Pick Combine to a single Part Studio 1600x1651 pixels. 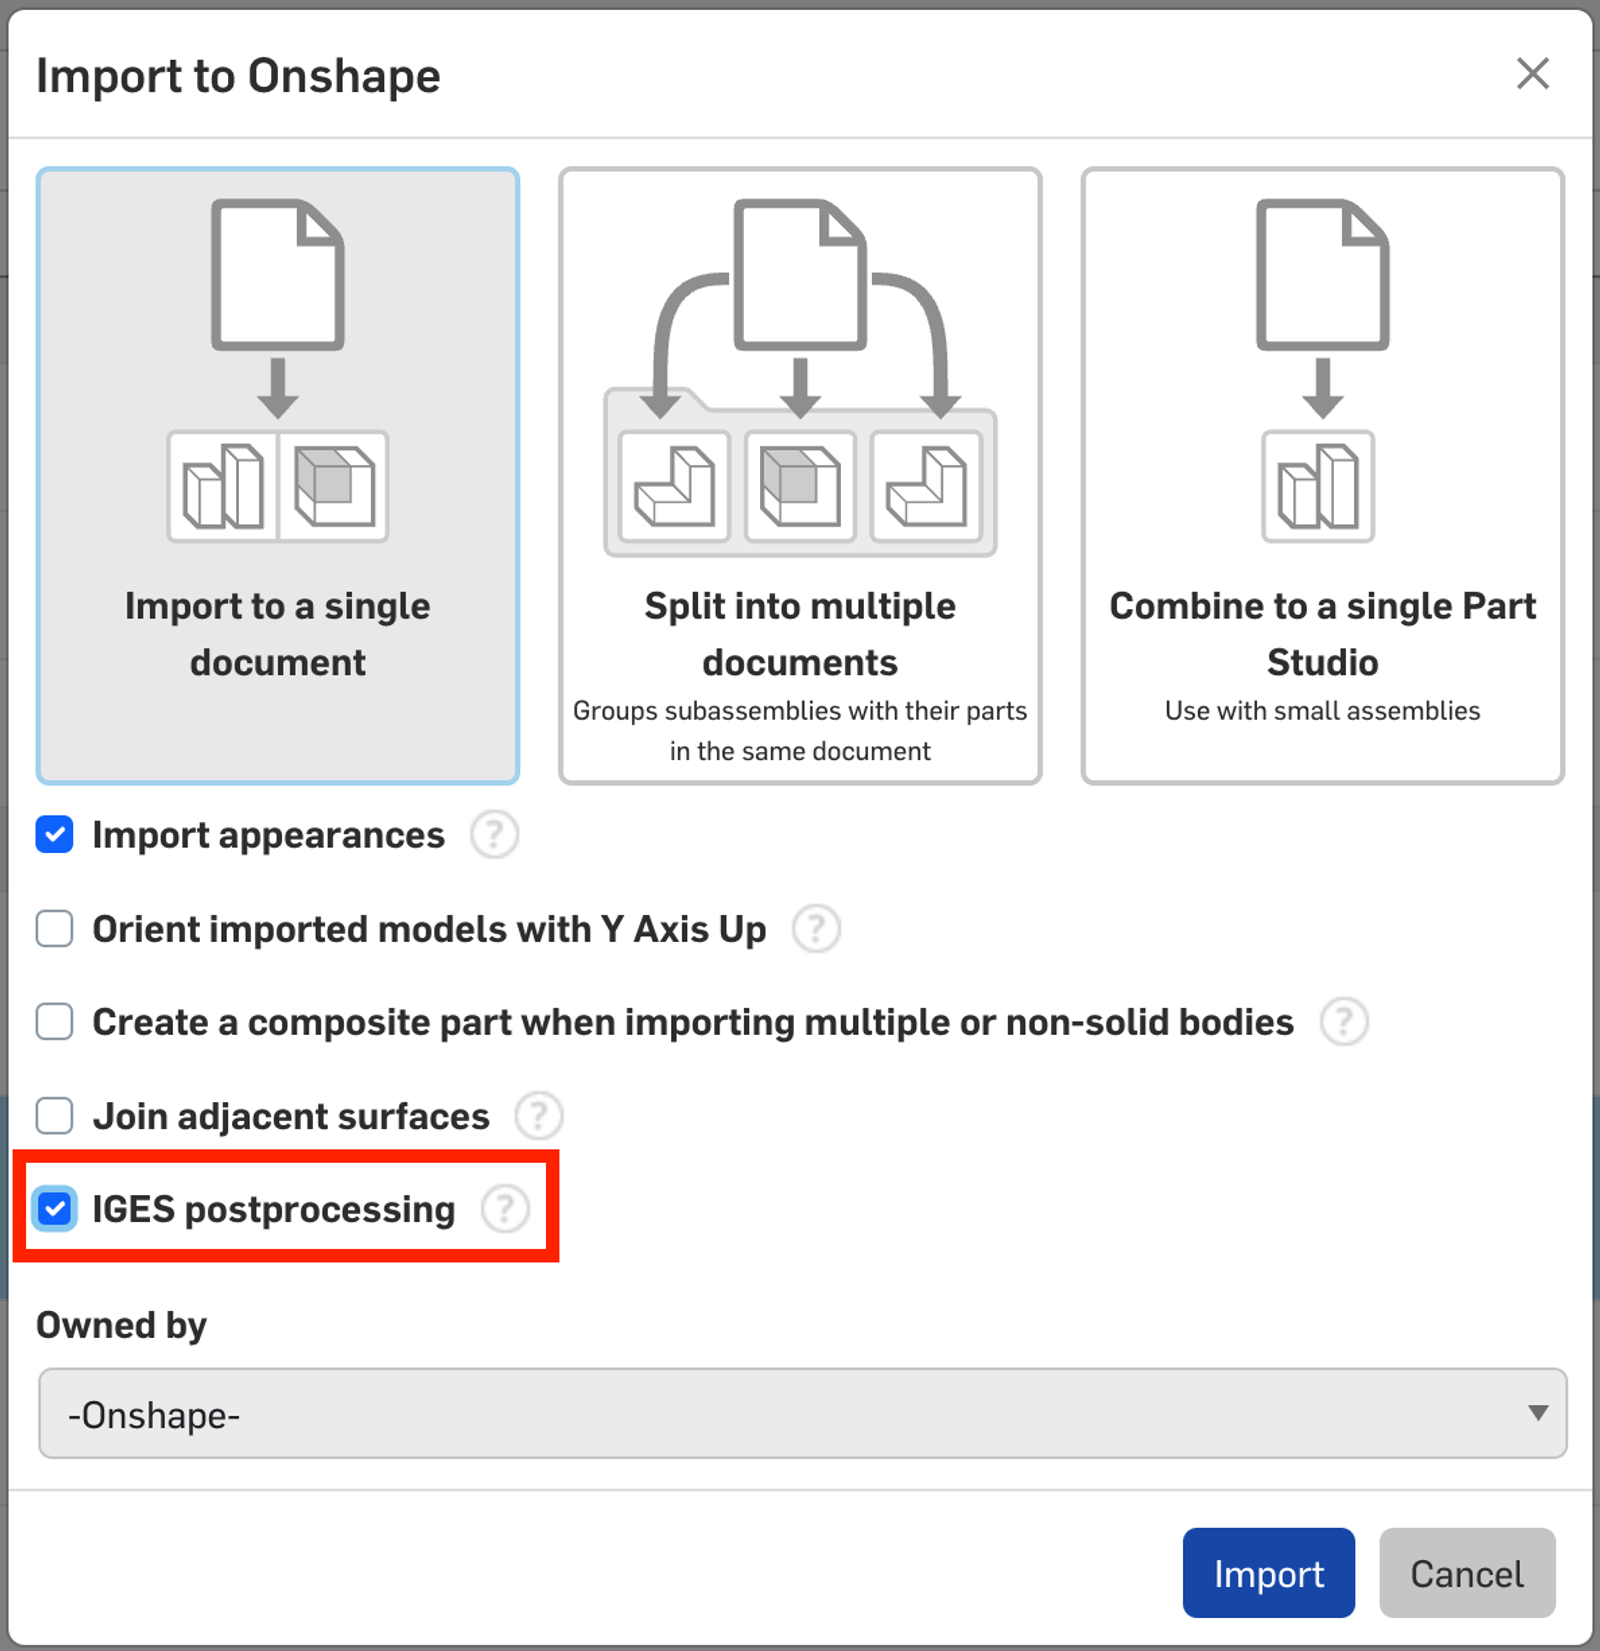[x=1322, y=476]
